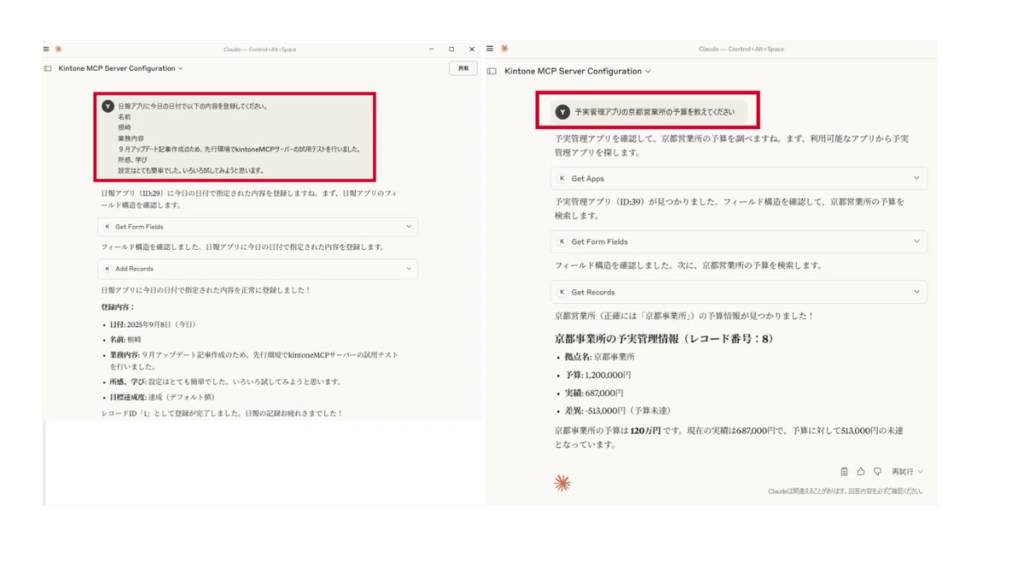Maximize the left Claude window
The width and height of the screenshot is (1024, 570).
451,49
